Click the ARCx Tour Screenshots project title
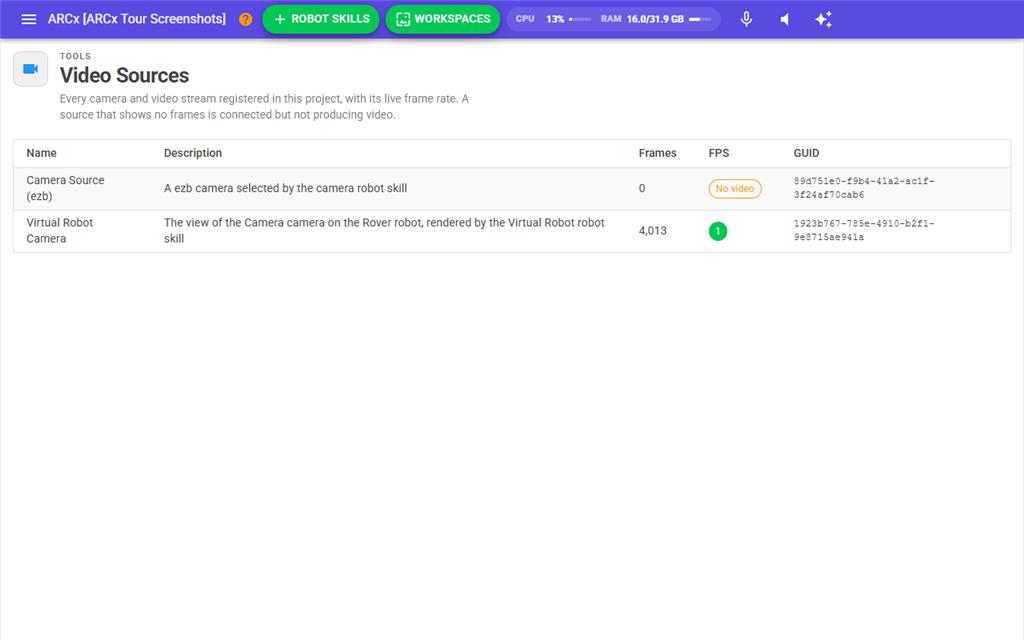Viewport: 1024px width, 640px height. 136,19
